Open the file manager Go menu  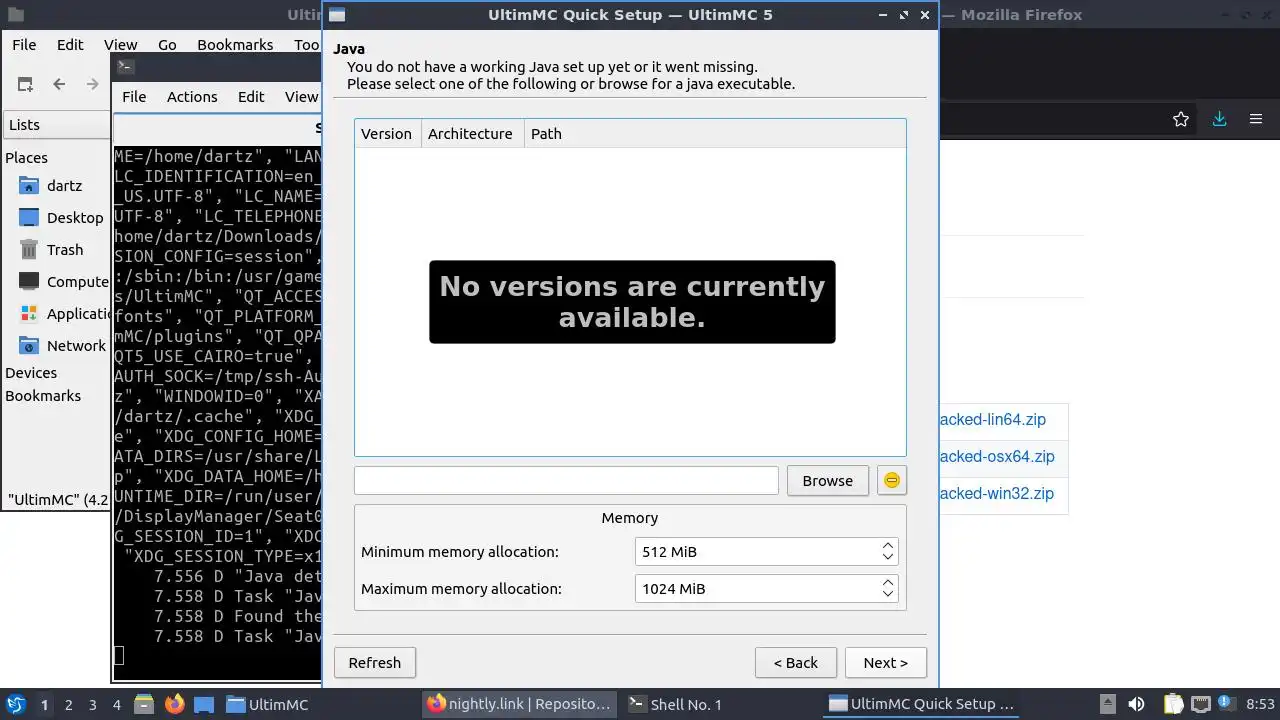(167, 45)
